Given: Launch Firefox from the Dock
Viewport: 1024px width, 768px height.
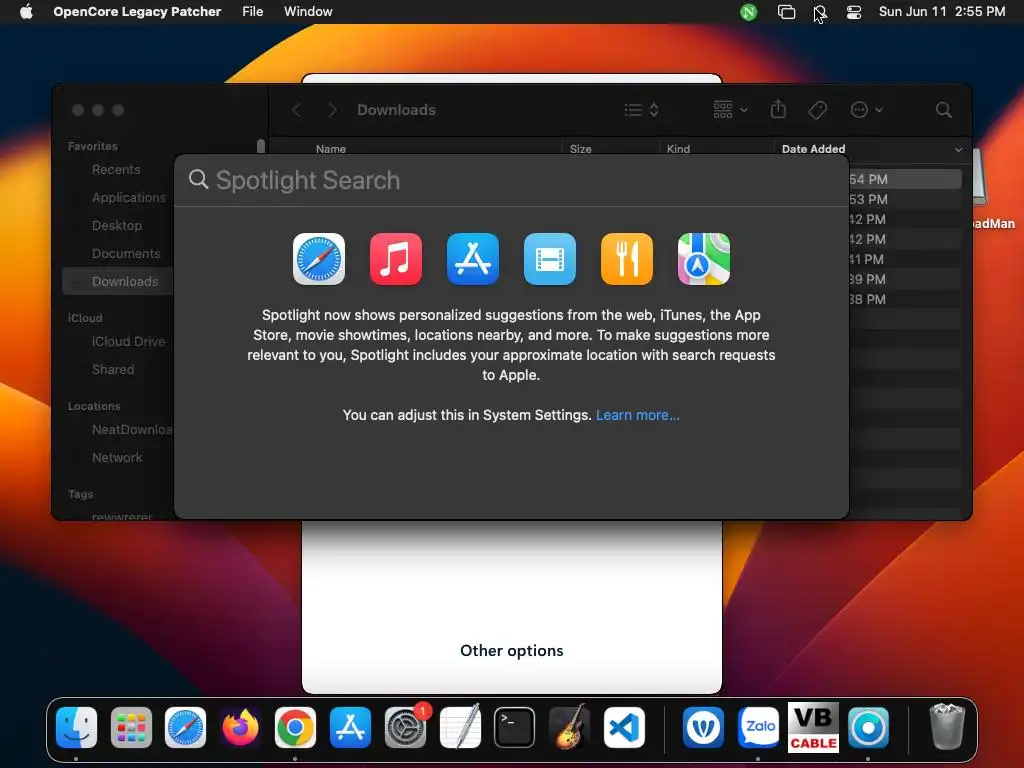Looking at the screenshot, I should 240,727.
